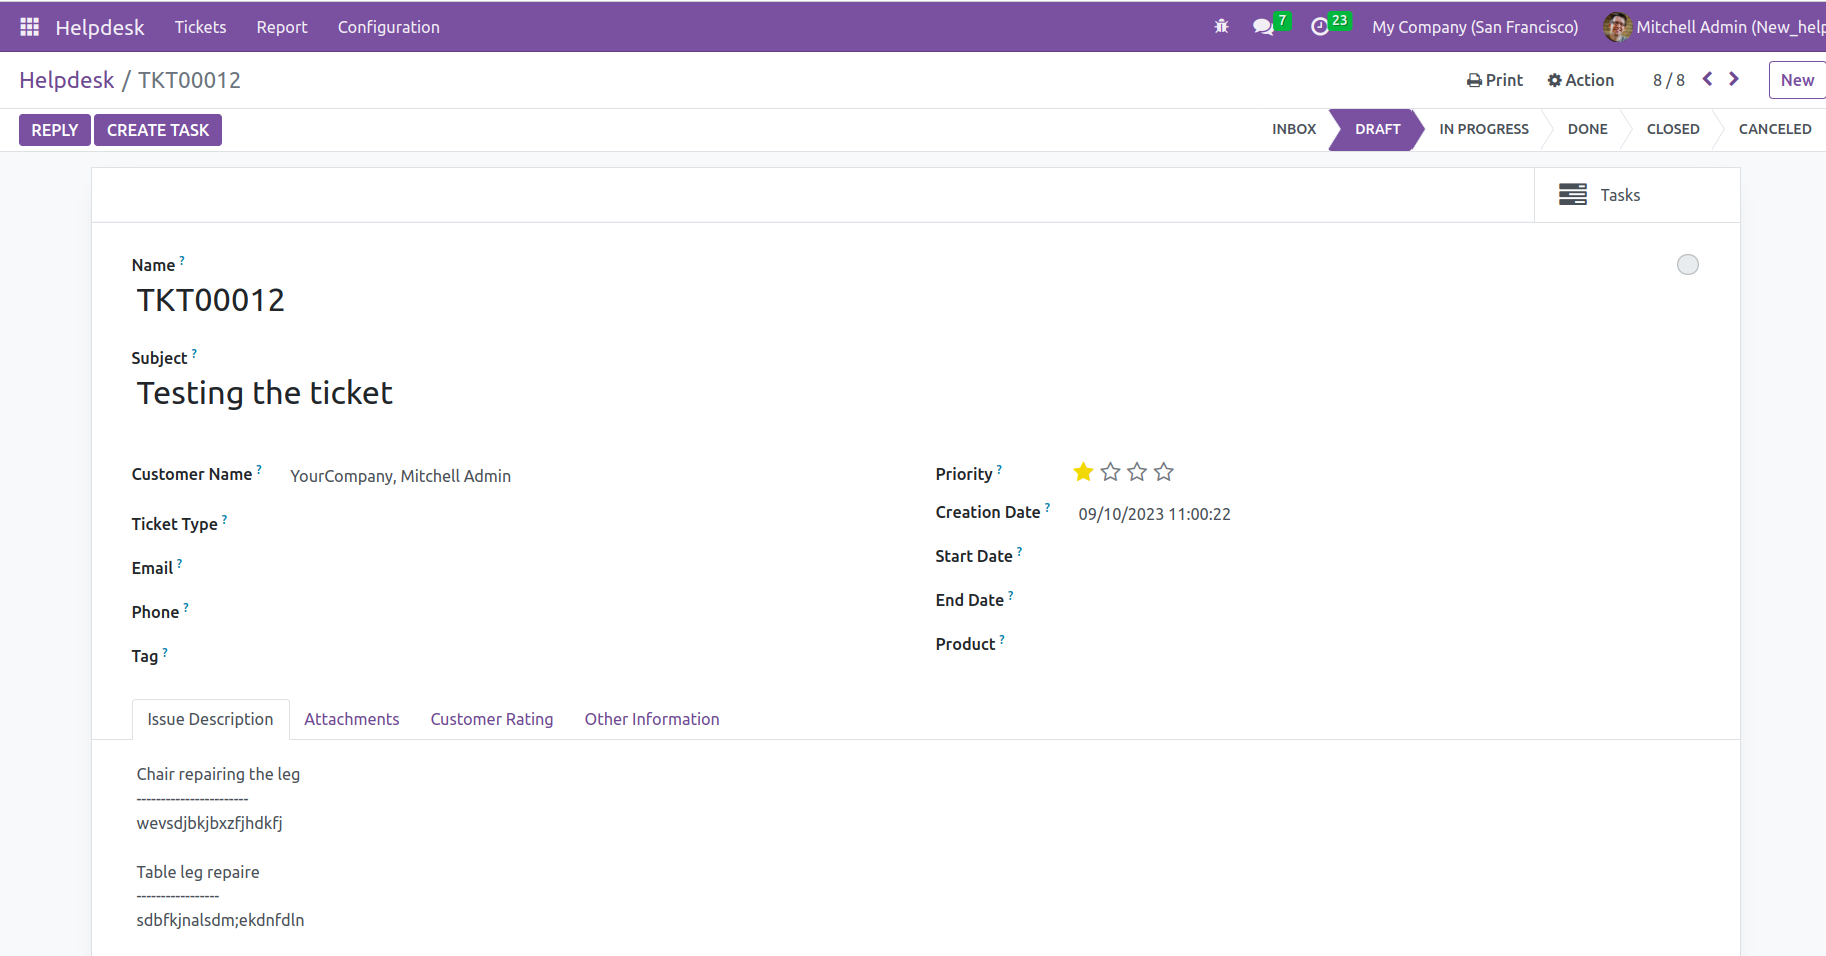Screen dimensions: 1826x956
Task: Set ticket stage to CLOSED
Action: (1673, 129)
